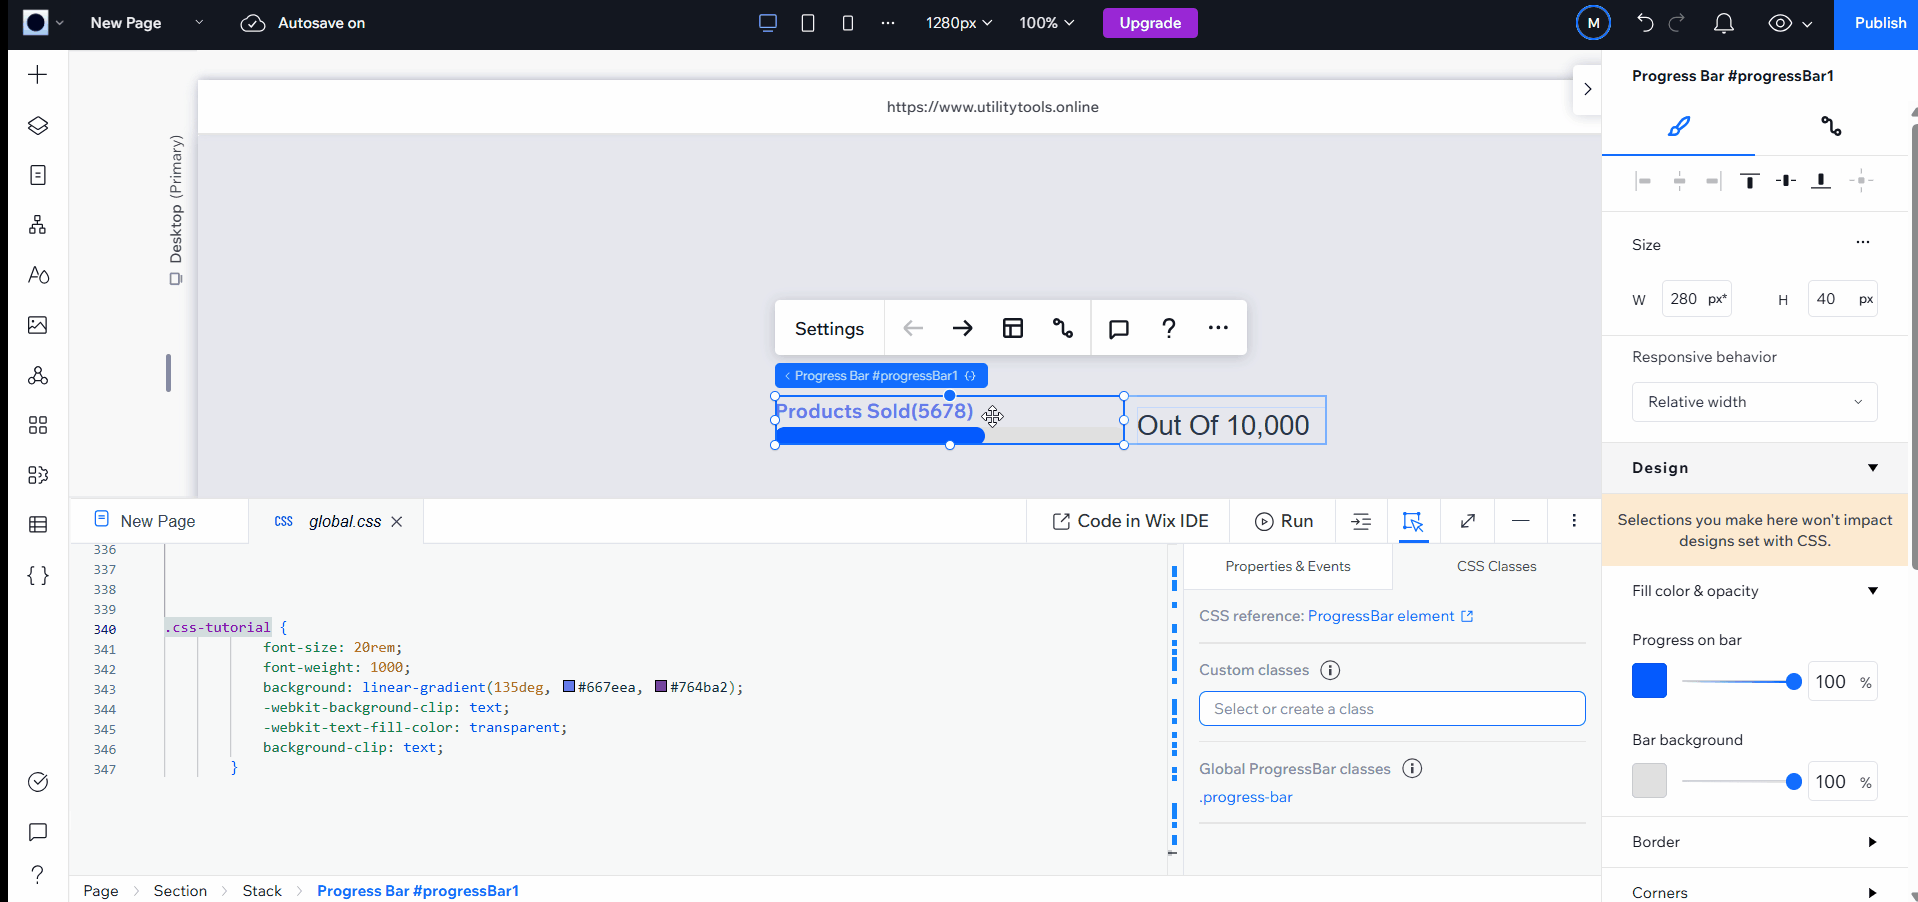
Task: Open the Relative width dropdown
Action: [x=1754, y=402]
